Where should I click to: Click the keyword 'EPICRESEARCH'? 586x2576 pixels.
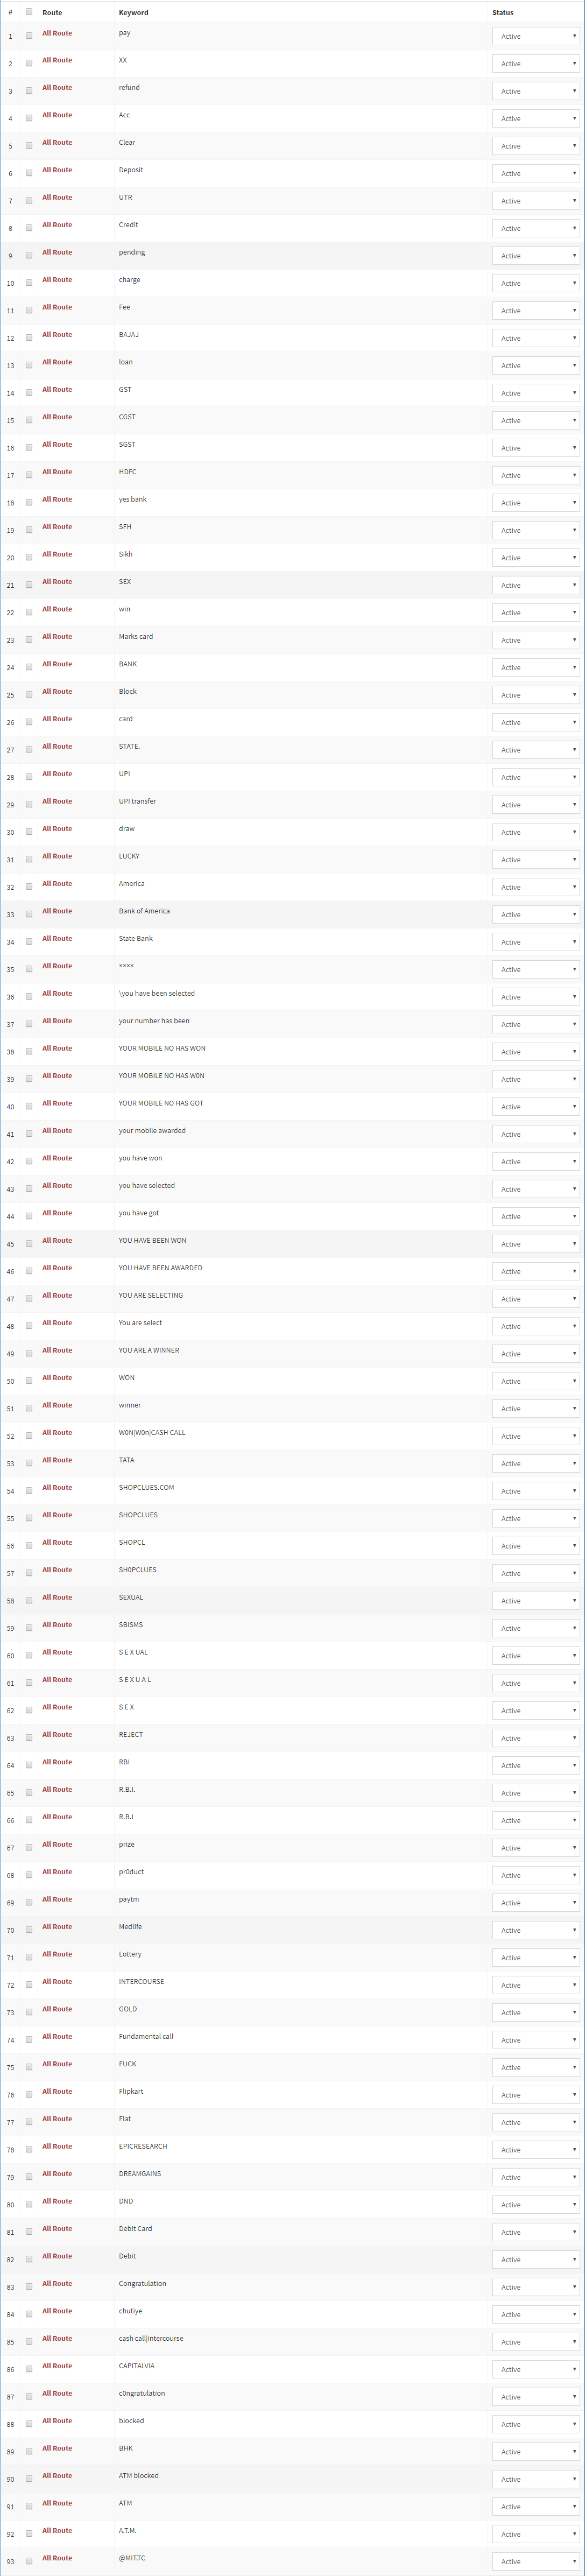[x=143, y=2146]
